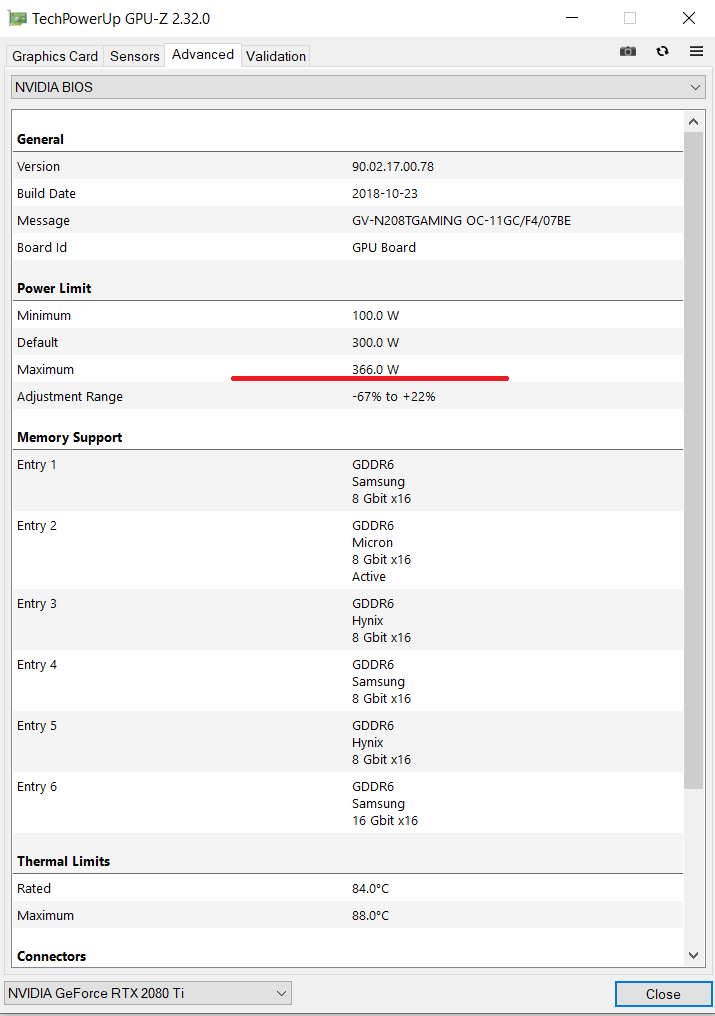The height and width of the screenshot is (1016, 715).
Task: Select the Rated thermal value 84.0°C
Action: coord(370,888)
